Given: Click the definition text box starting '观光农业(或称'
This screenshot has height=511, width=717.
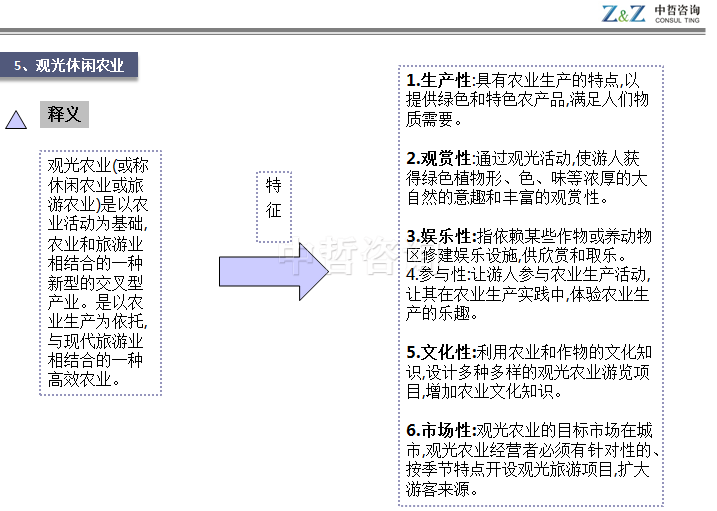Looking at the screenshot, I should tap(100, 272).
